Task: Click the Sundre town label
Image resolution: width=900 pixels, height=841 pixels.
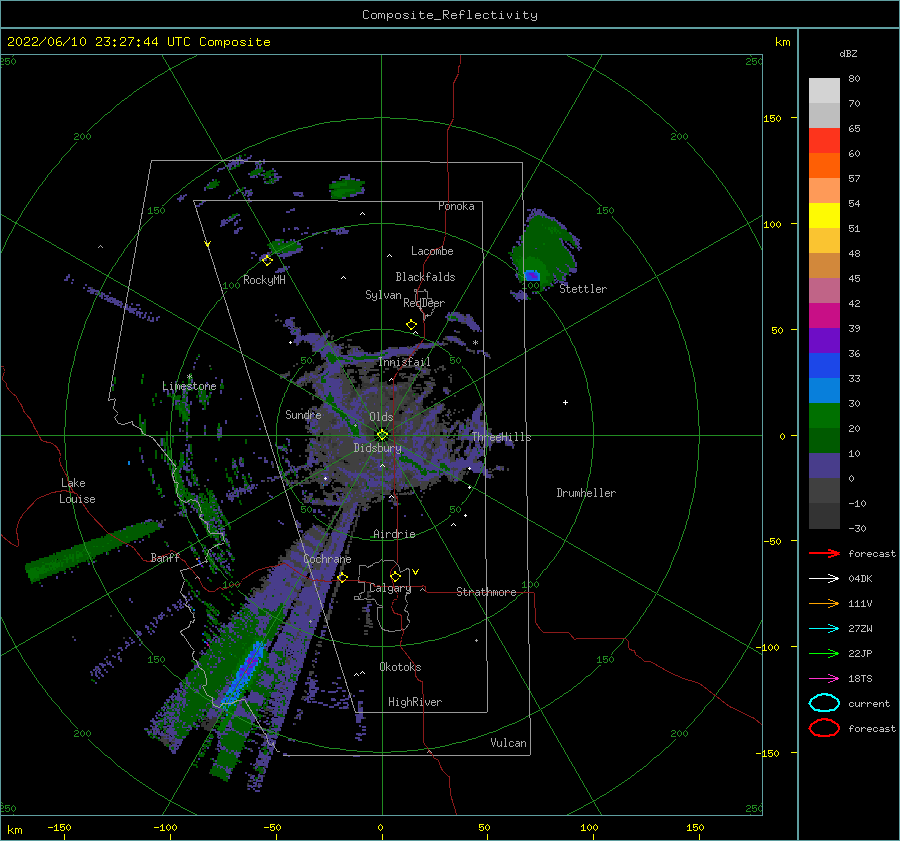Action: 303,414
